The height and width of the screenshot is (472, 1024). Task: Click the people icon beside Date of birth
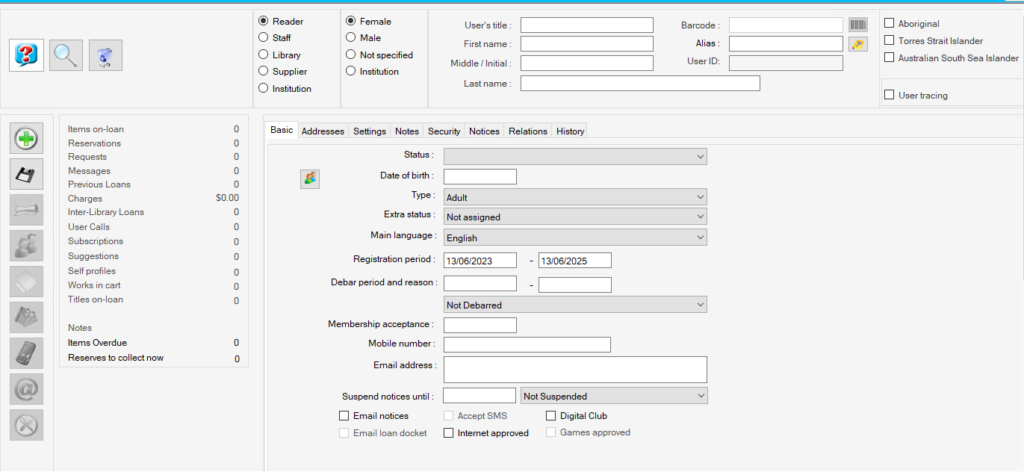pyautogui.click(x=310, y=179)
